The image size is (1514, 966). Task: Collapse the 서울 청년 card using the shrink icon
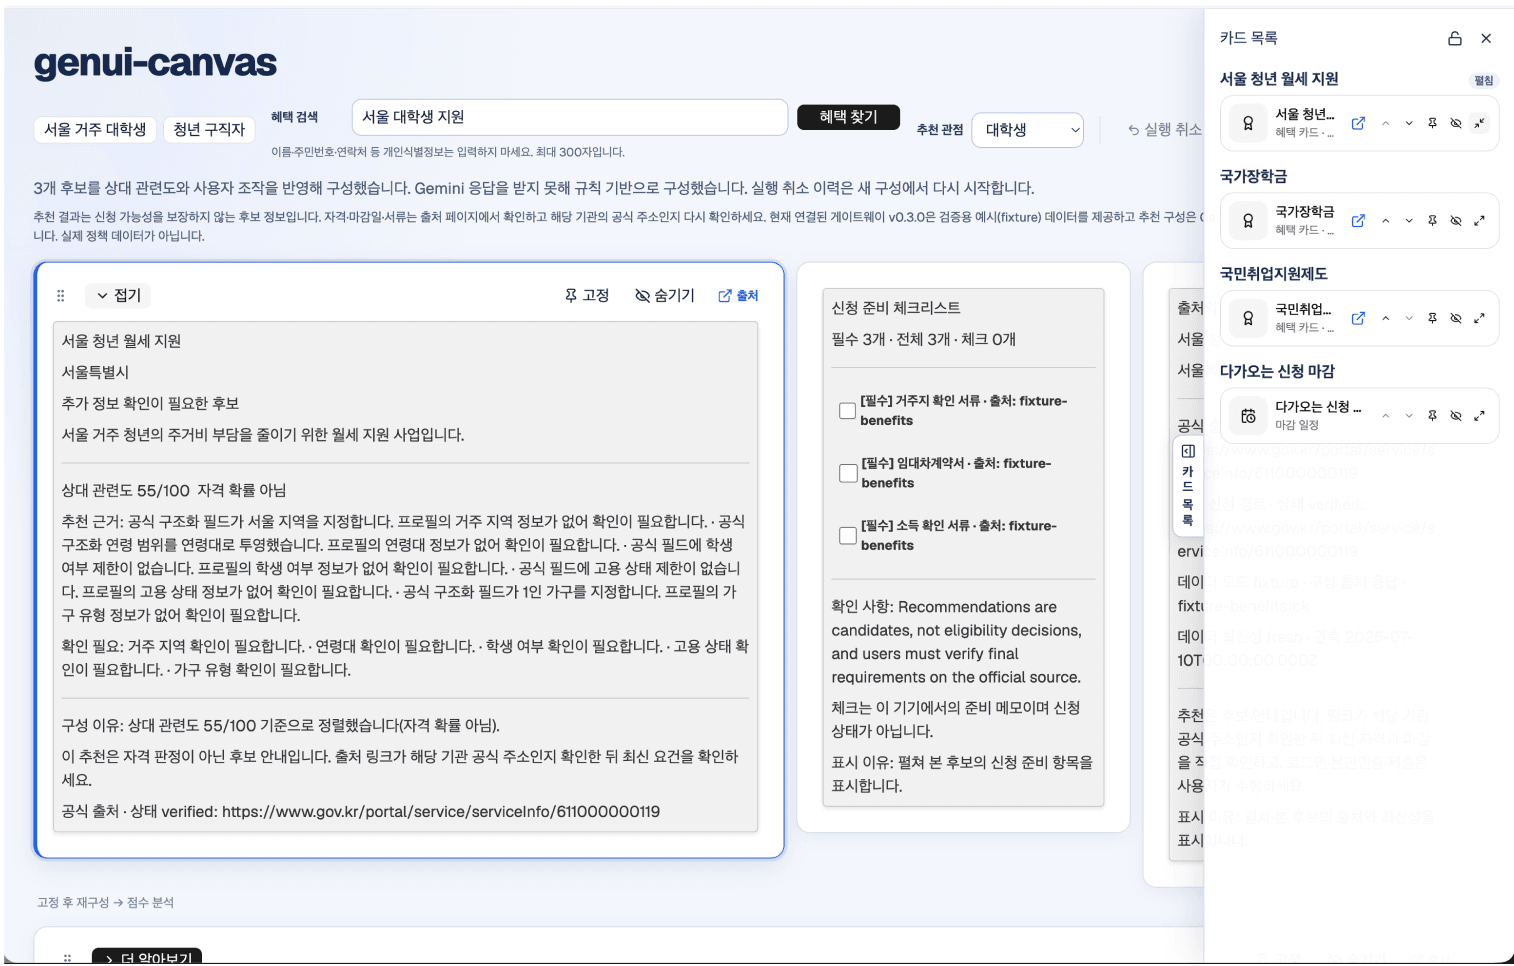coord(1479,123)
